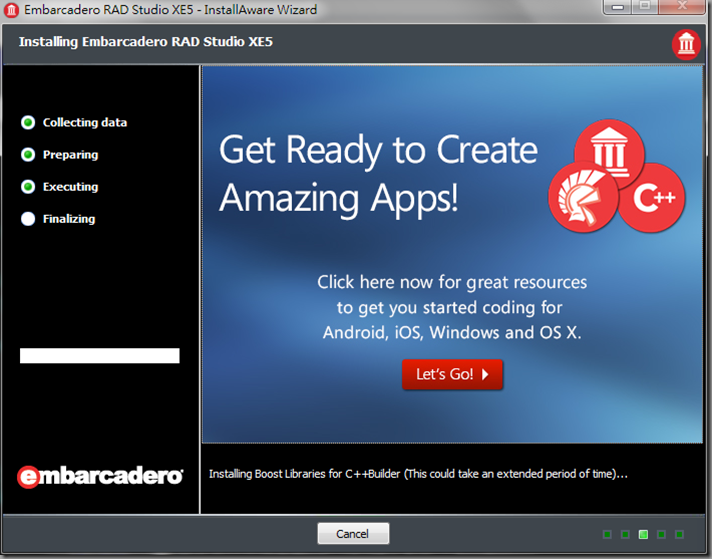712x559 pixels.
Task: Click 'Installing Embarcadero RAD Studio XE5' heading
Action: click(x=146, y=42)
